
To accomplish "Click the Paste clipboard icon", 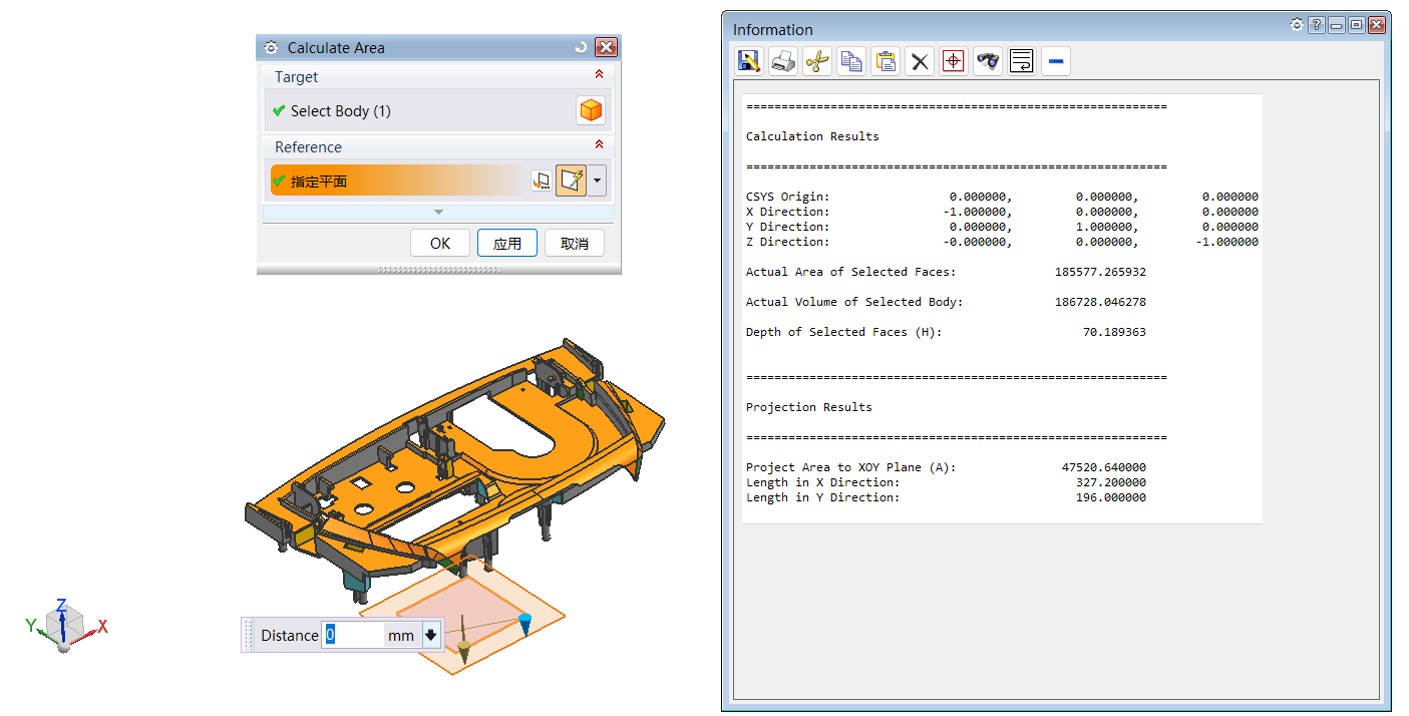I will click(885, 62).
